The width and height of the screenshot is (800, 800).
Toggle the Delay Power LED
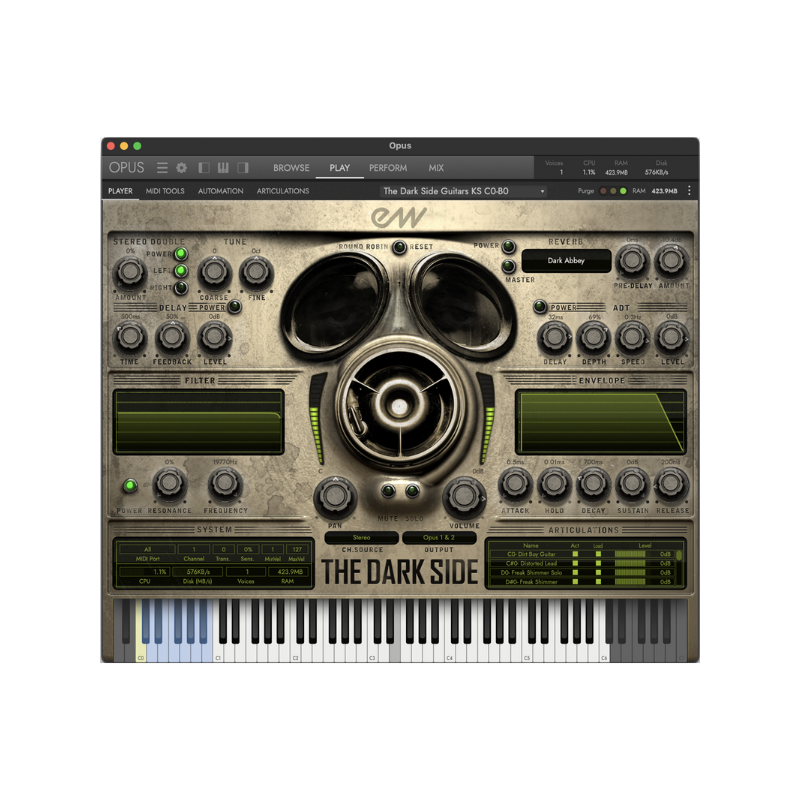(x=234, y=307)
